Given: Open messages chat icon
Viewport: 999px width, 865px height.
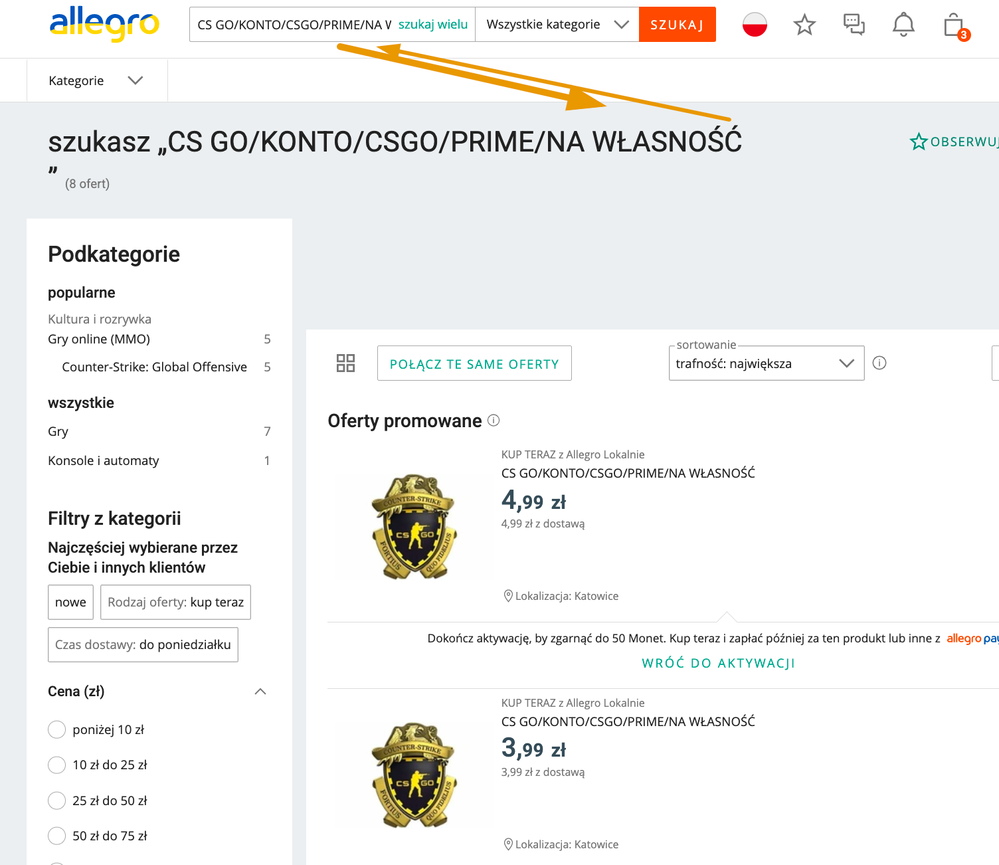Looking at the screenshot, I should click(854, 25).
